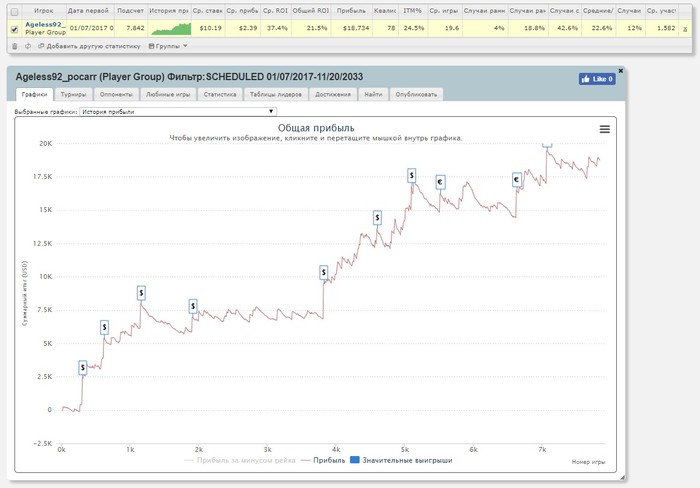700x488 pixels.
Task: Switch to the Любимые игры tab
Action: pos(168,94)
